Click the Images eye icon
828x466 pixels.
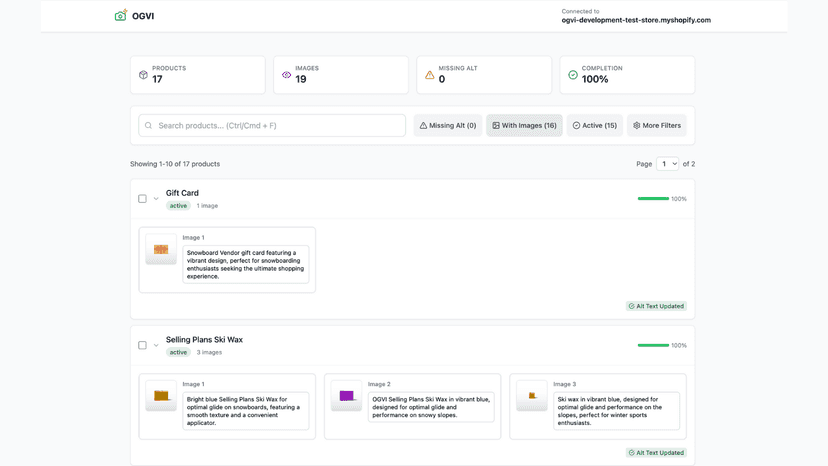pos(286,75)
